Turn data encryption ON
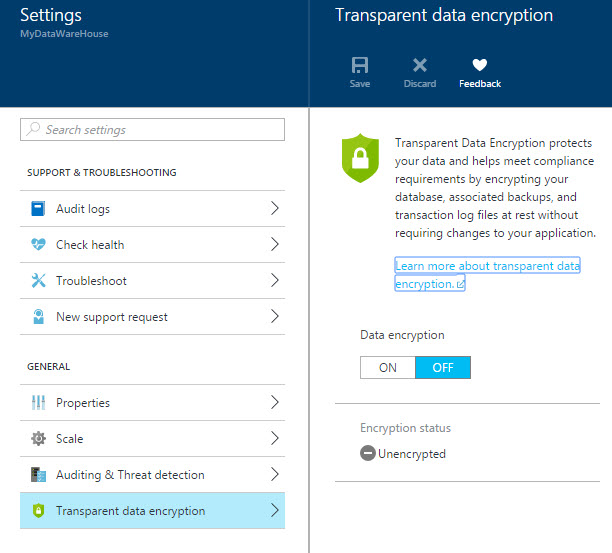 click(x=388, y=368)
